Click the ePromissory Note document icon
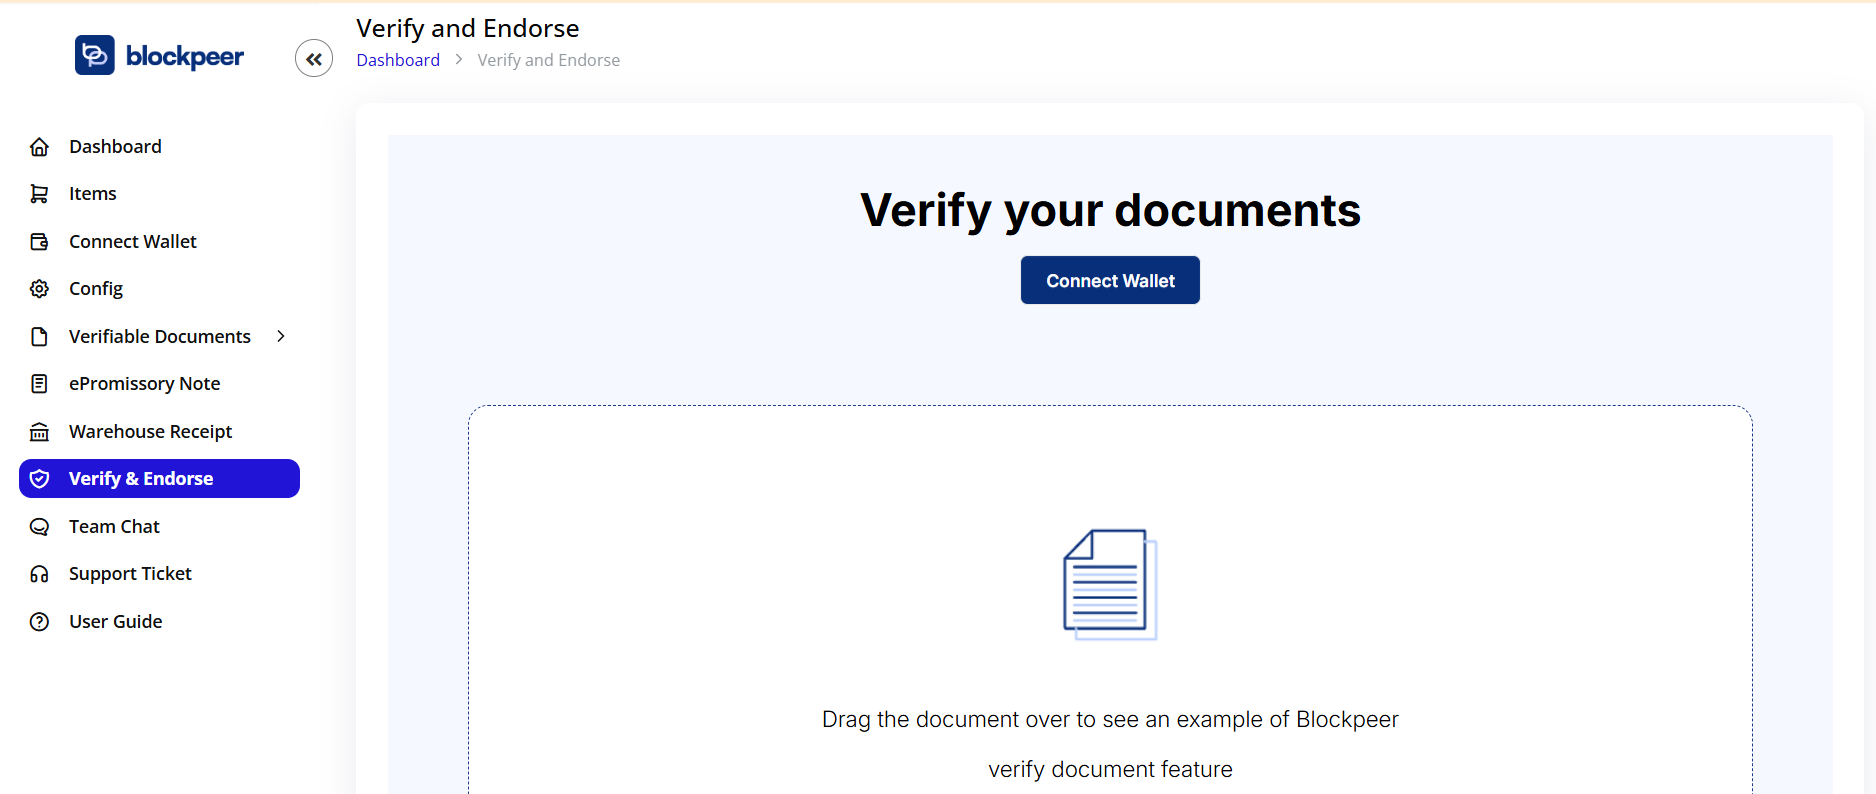The image size is (1876, 794). 39,384
